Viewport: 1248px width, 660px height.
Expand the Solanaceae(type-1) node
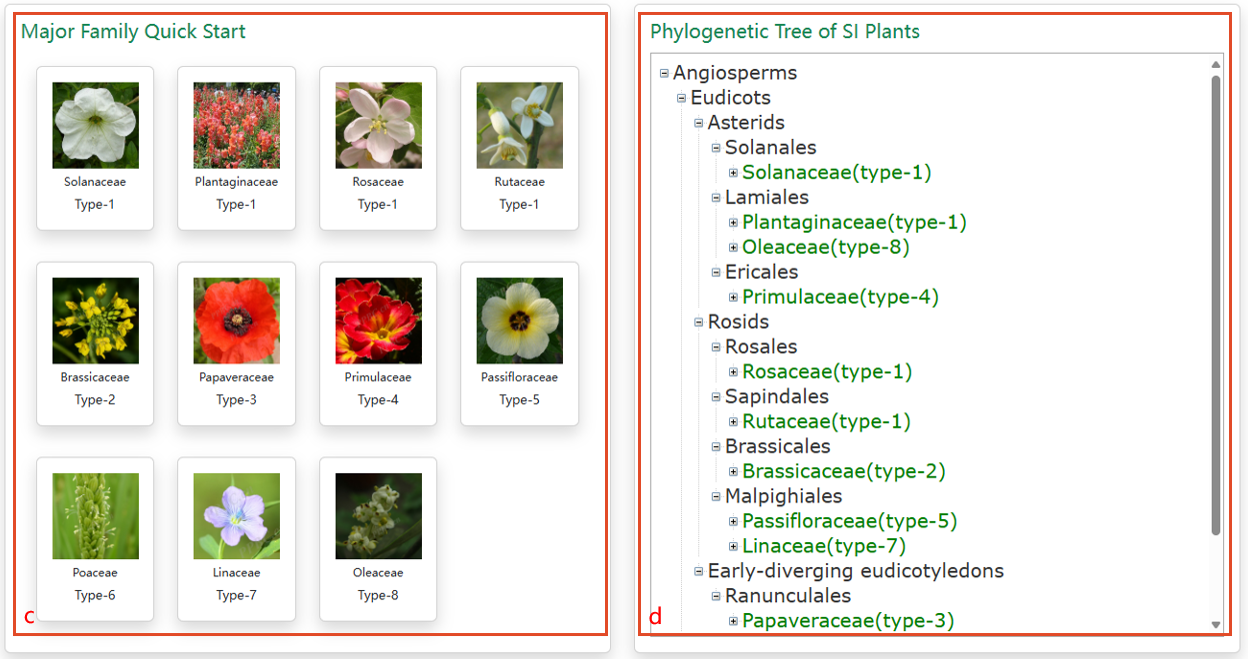click(733, 173)
